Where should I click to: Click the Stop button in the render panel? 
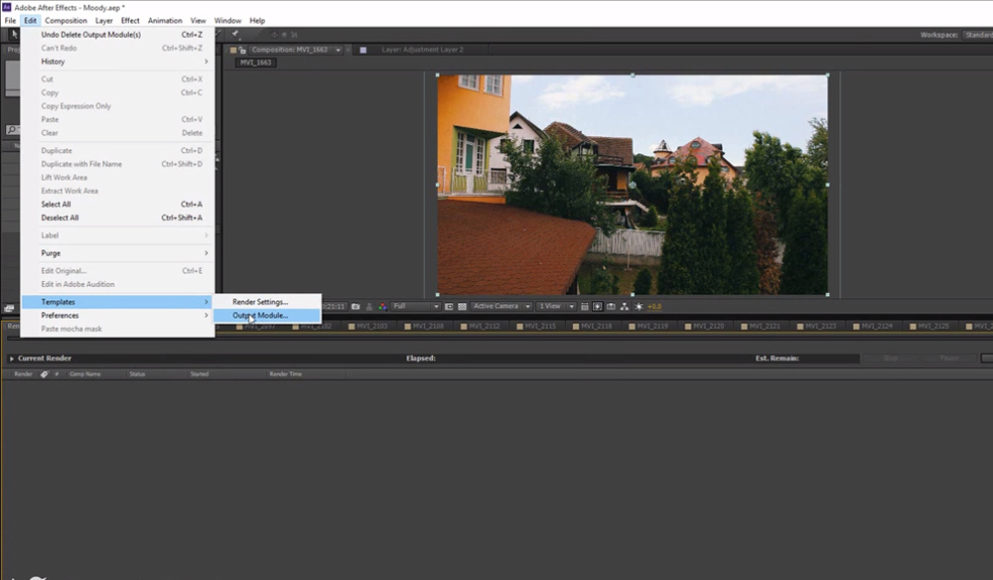tap(889, 356)
